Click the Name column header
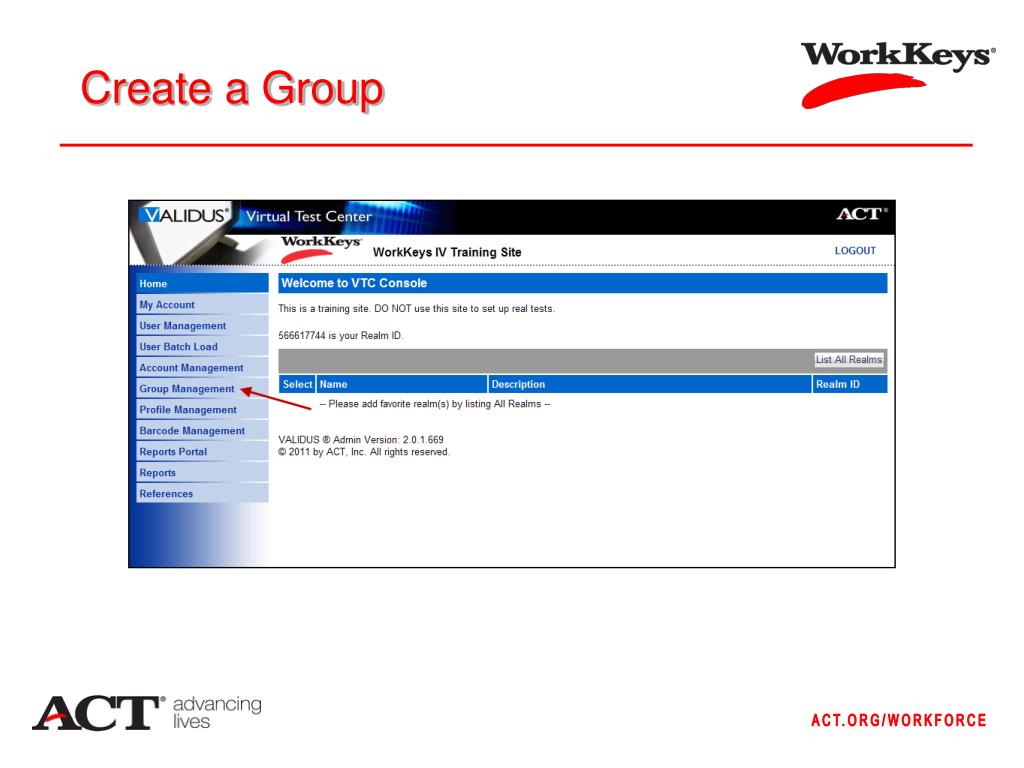Image resolution: width=1024 pixels, height=768 pixels. [x=402, y=384]
